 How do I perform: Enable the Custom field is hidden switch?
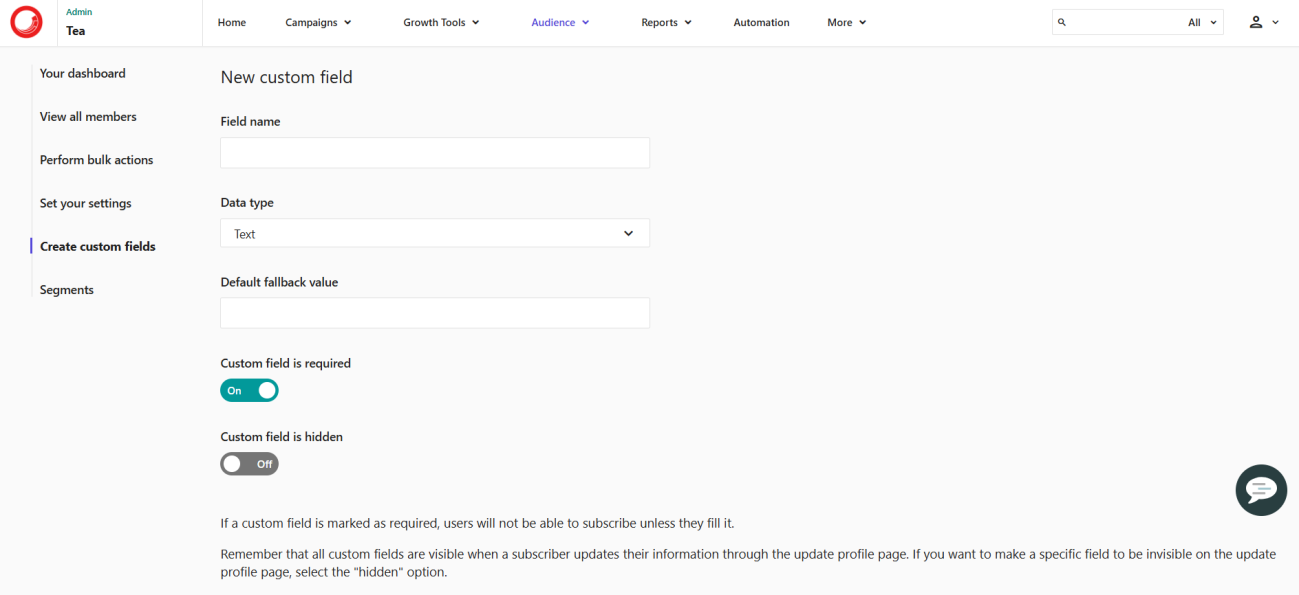[249, 464]
